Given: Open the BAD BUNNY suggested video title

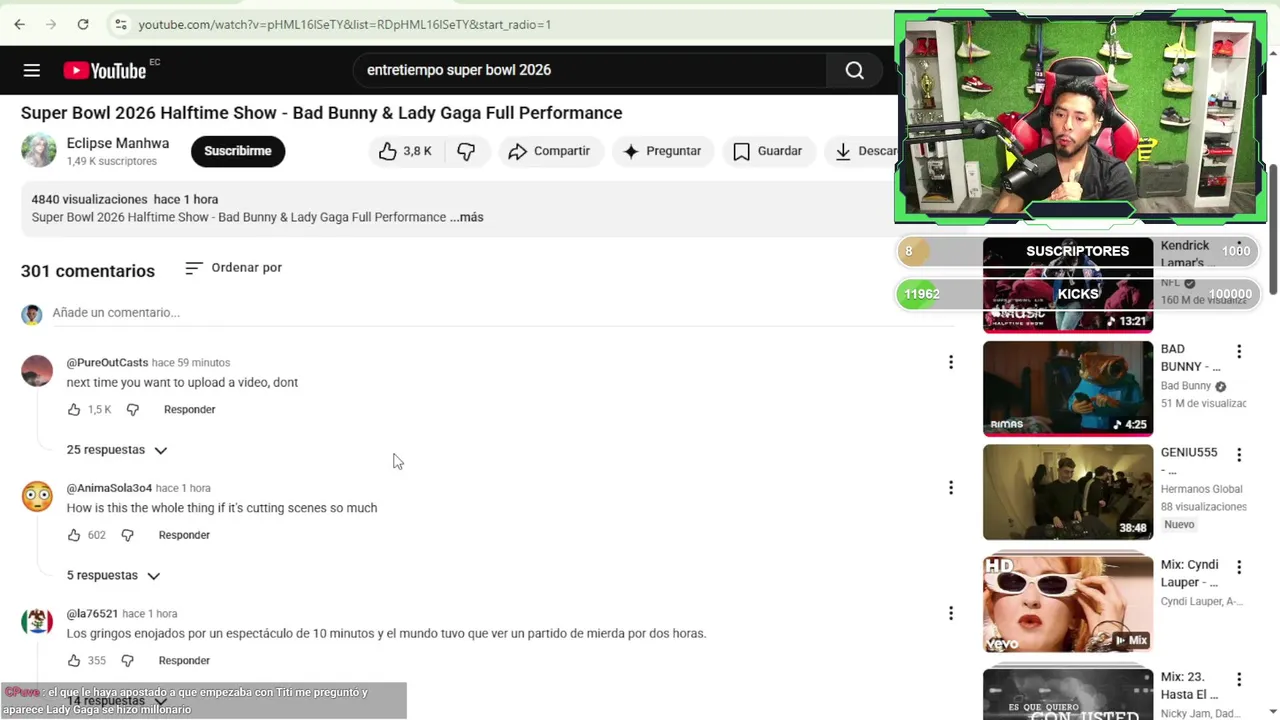Looking at the screenshot, I should click(x=1190, y=358).
